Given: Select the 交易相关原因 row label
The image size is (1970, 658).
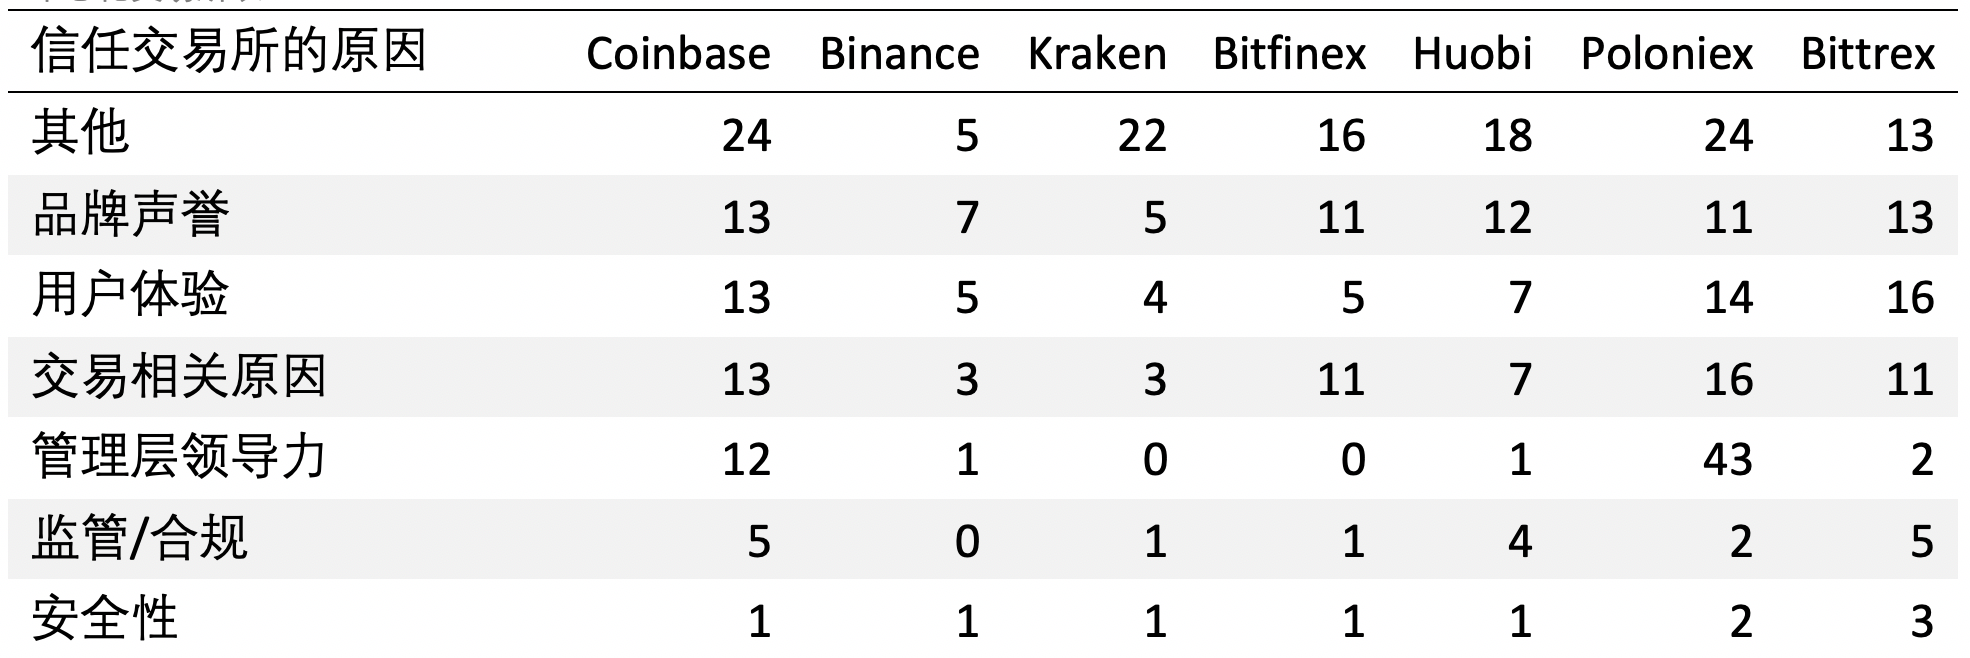Looking at the screenshot, I should 179,376.
